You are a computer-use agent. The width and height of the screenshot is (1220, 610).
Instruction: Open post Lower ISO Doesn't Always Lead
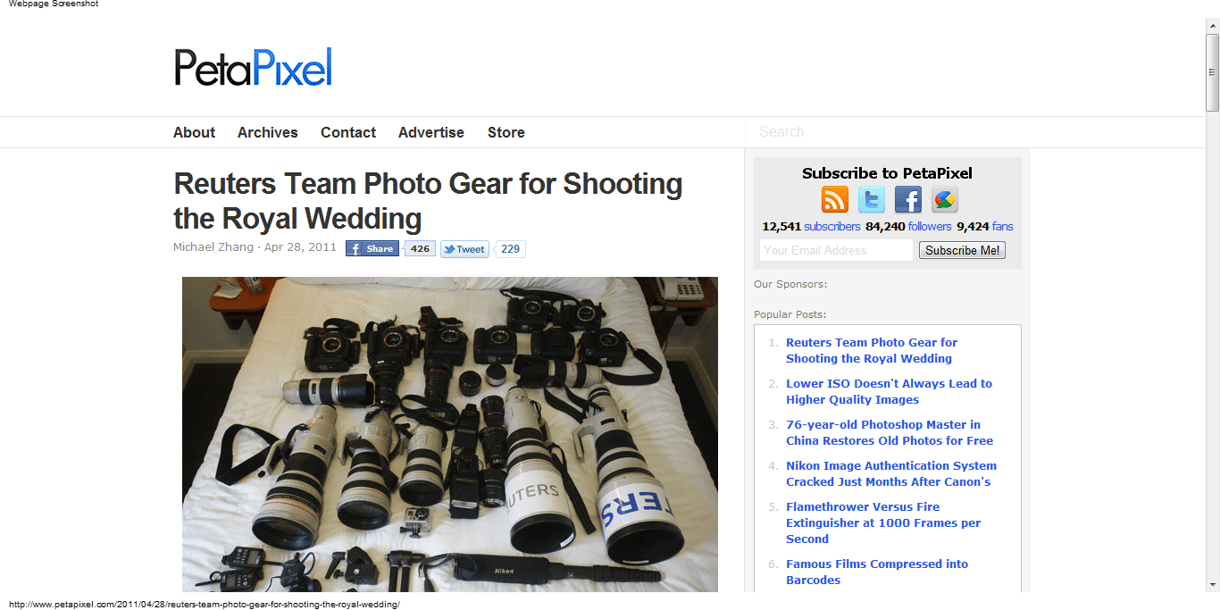(x=889, y=391)
